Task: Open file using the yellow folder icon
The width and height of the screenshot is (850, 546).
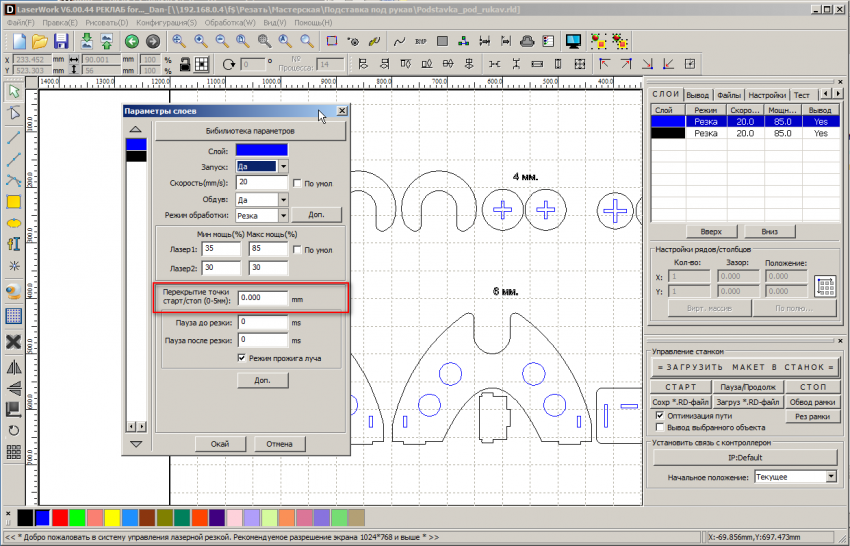Action: [40, 41]
